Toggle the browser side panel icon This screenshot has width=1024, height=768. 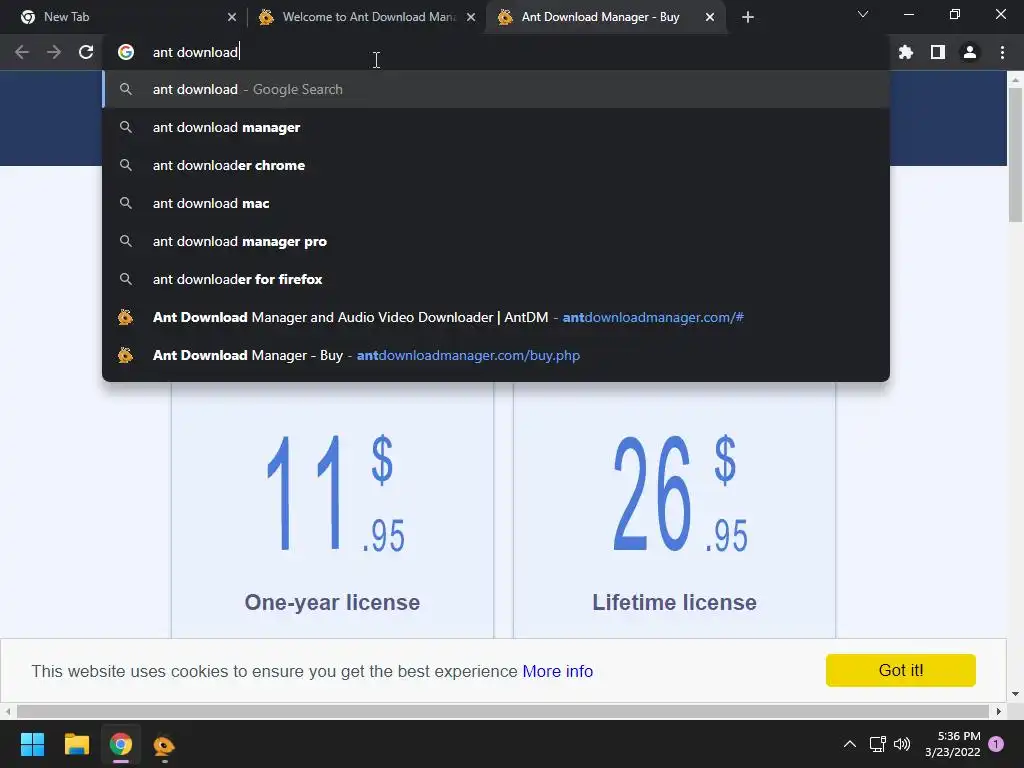938,52
